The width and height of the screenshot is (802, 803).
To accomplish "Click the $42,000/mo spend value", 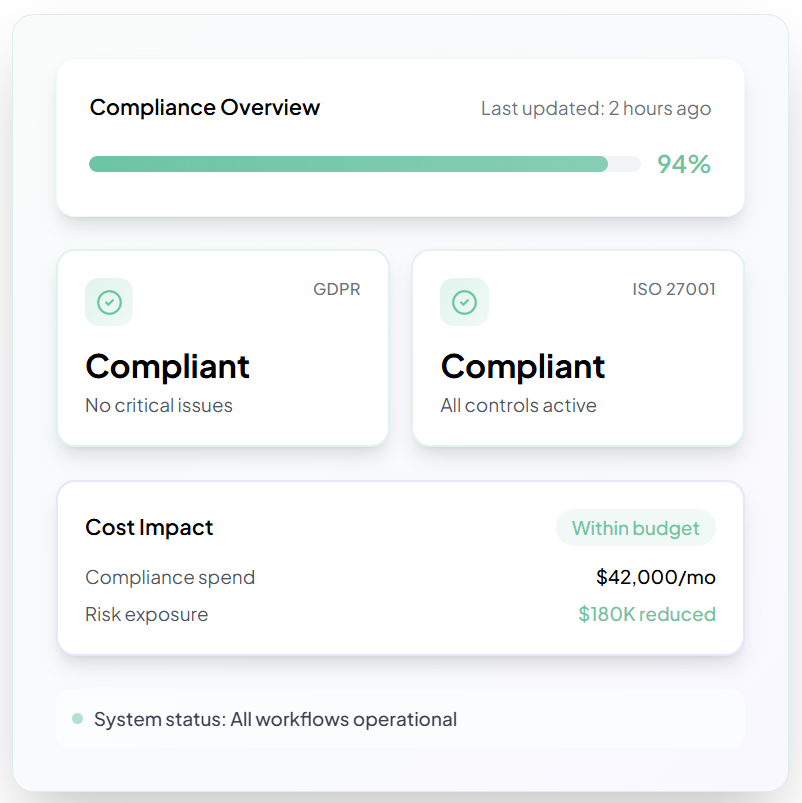I will click(655, 577).
